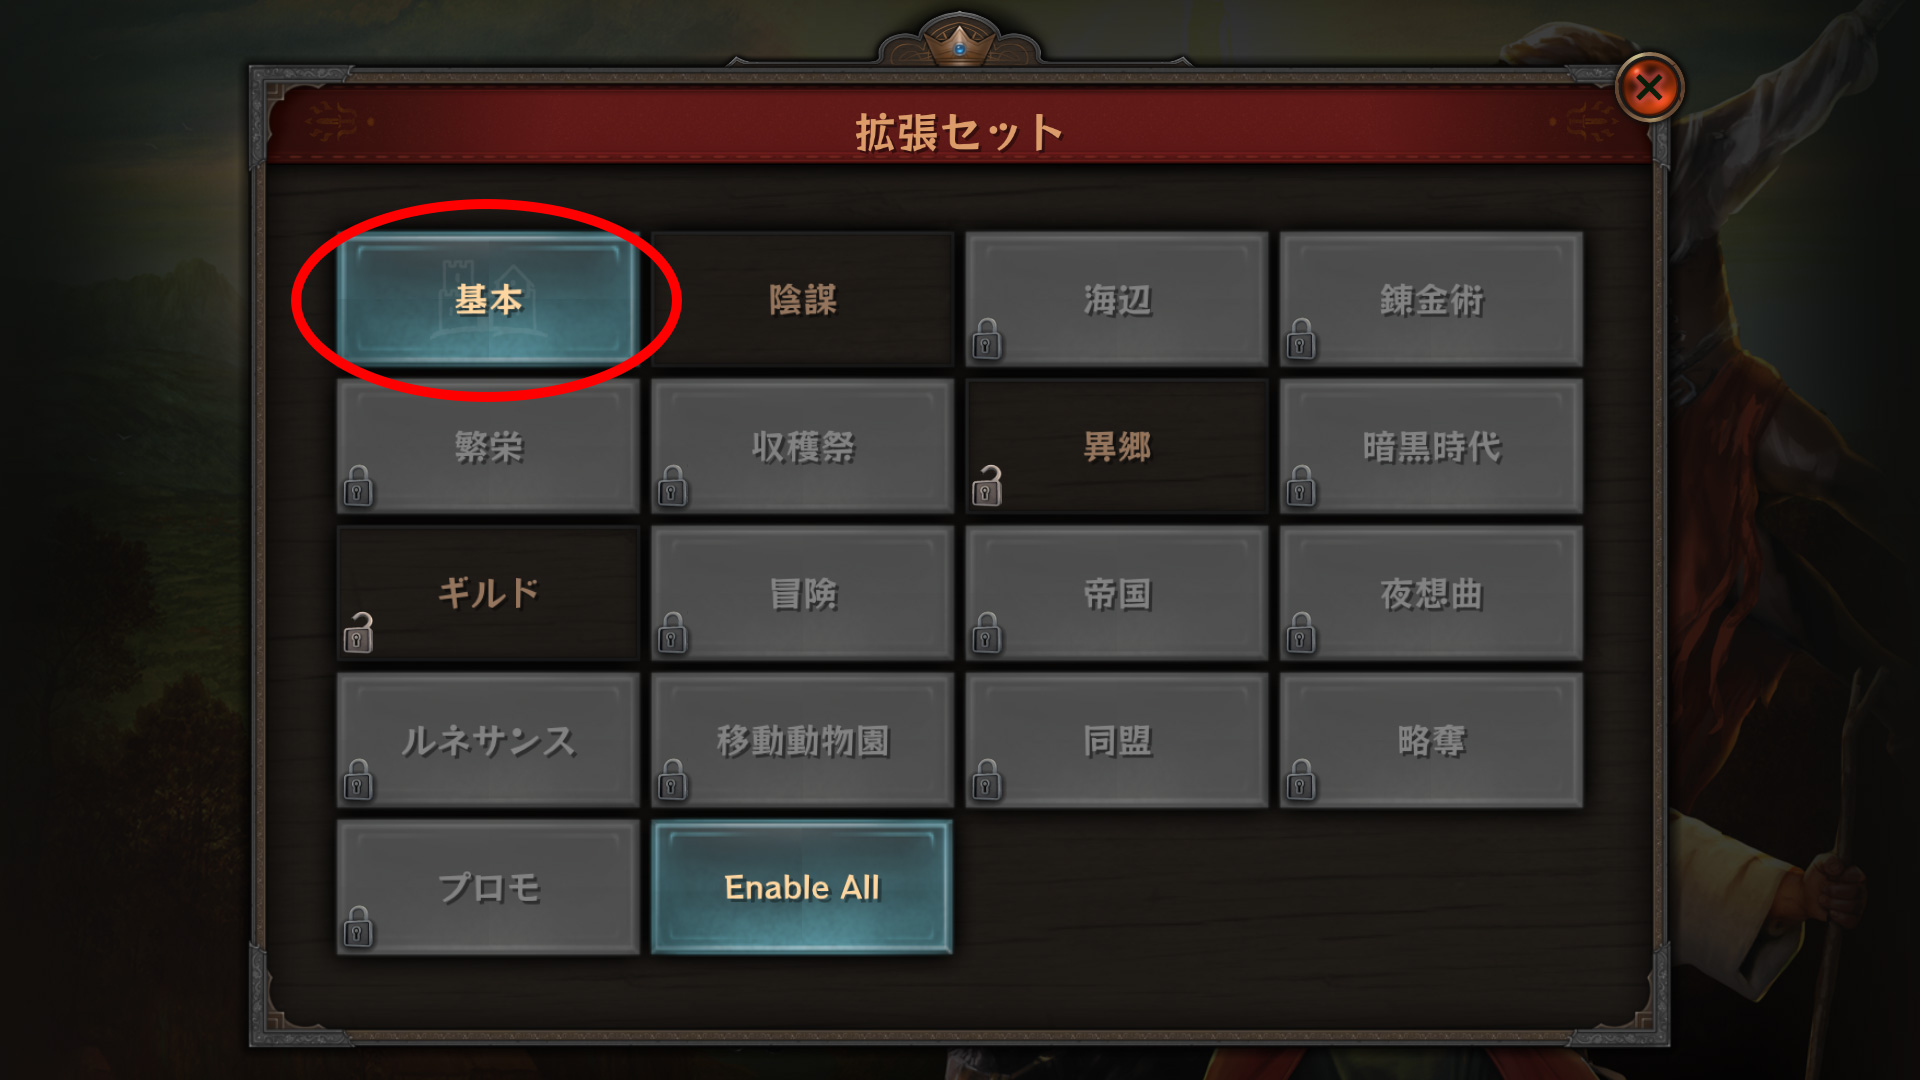Close the 拡張セット dialog
The width and height of the screenshot is (1920, 1080).
point(1649,88)
